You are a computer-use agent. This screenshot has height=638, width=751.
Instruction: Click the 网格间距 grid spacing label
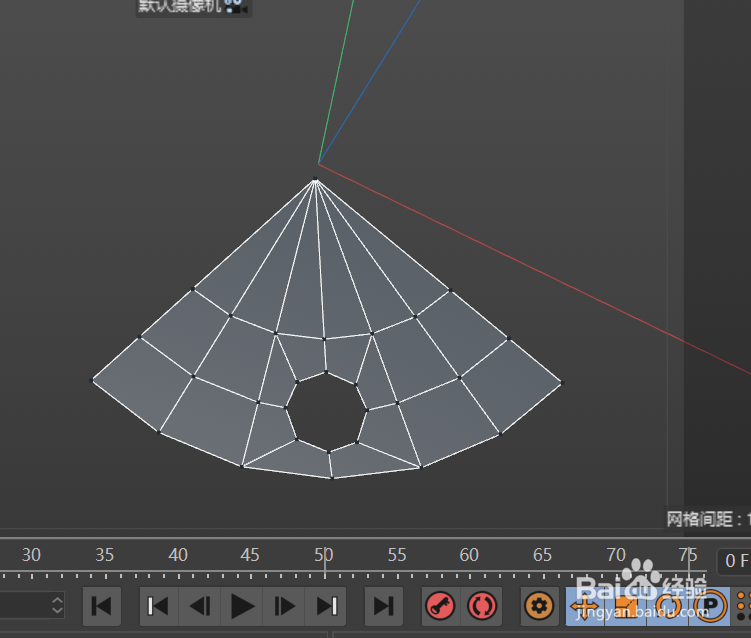tap(709, 519)
